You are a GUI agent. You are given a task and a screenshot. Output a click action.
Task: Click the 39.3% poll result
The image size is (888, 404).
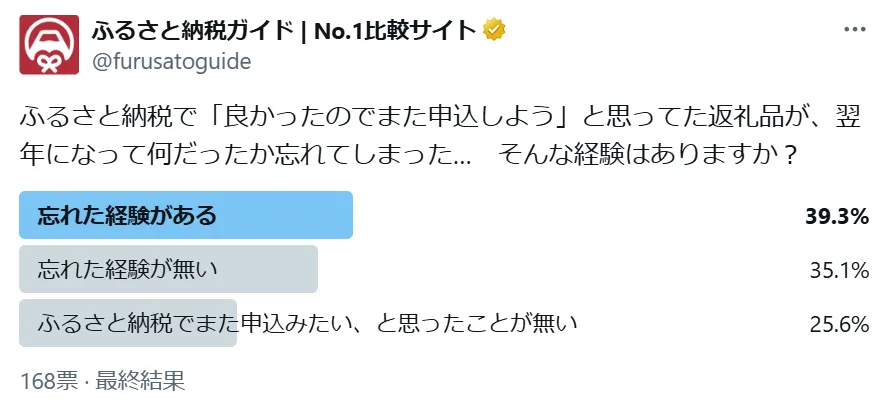tap(837, 215)
